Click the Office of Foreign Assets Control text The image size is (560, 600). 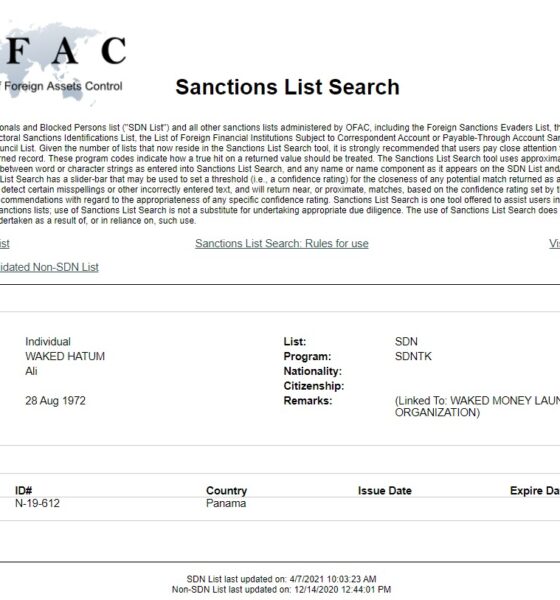[61, 86]
